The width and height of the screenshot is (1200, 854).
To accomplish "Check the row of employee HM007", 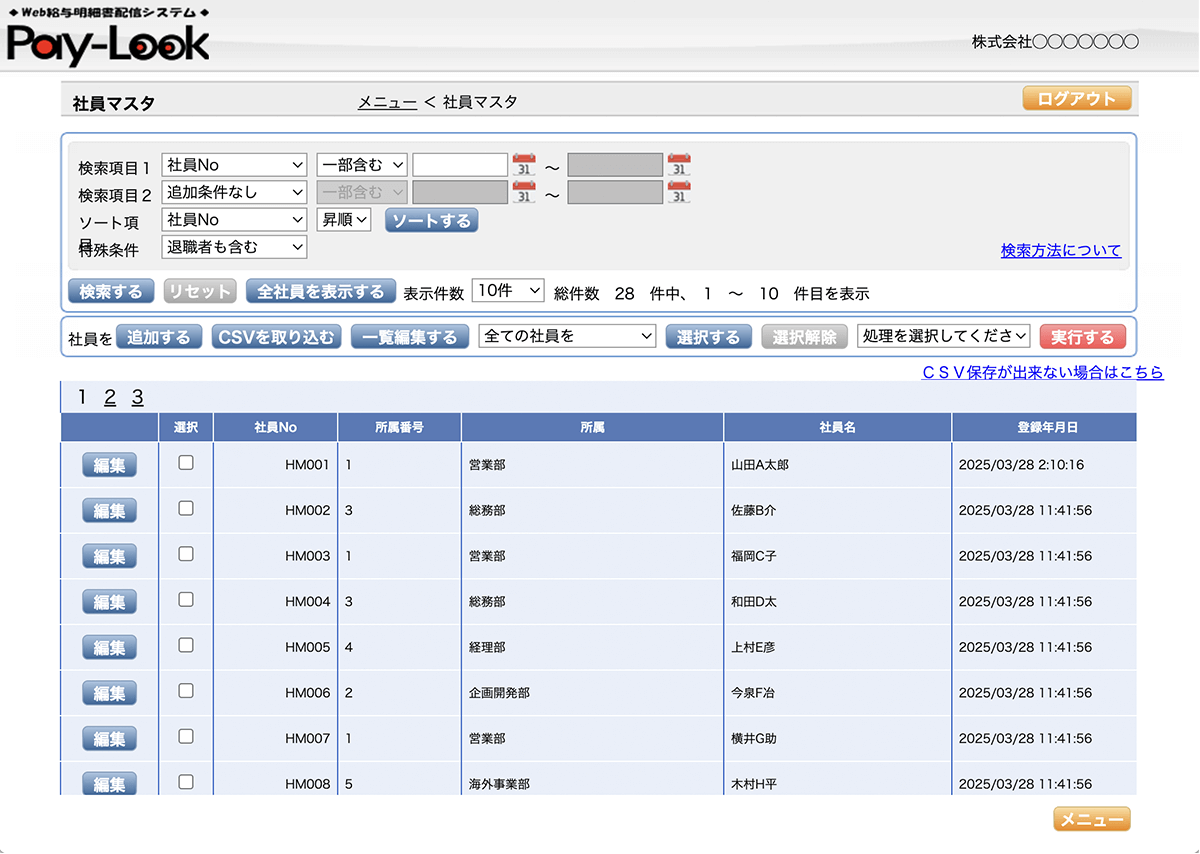I will (x=186, y=737).
